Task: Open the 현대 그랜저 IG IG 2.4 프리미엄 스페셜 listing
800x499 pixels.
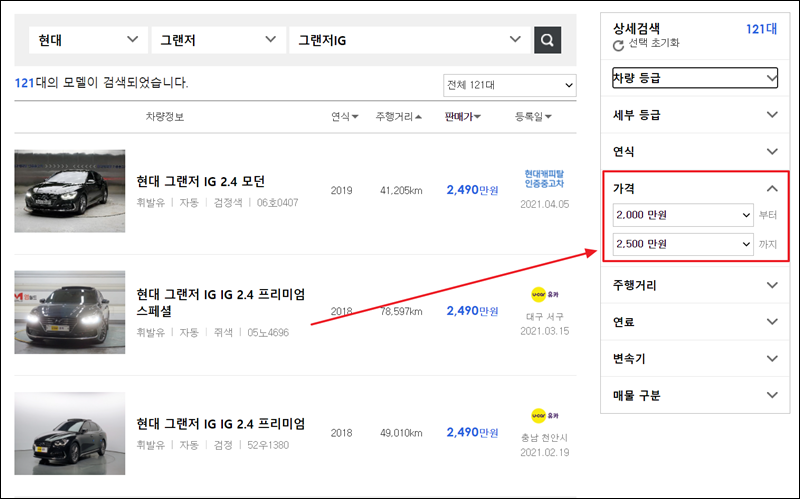Action: tap(220, 303)
